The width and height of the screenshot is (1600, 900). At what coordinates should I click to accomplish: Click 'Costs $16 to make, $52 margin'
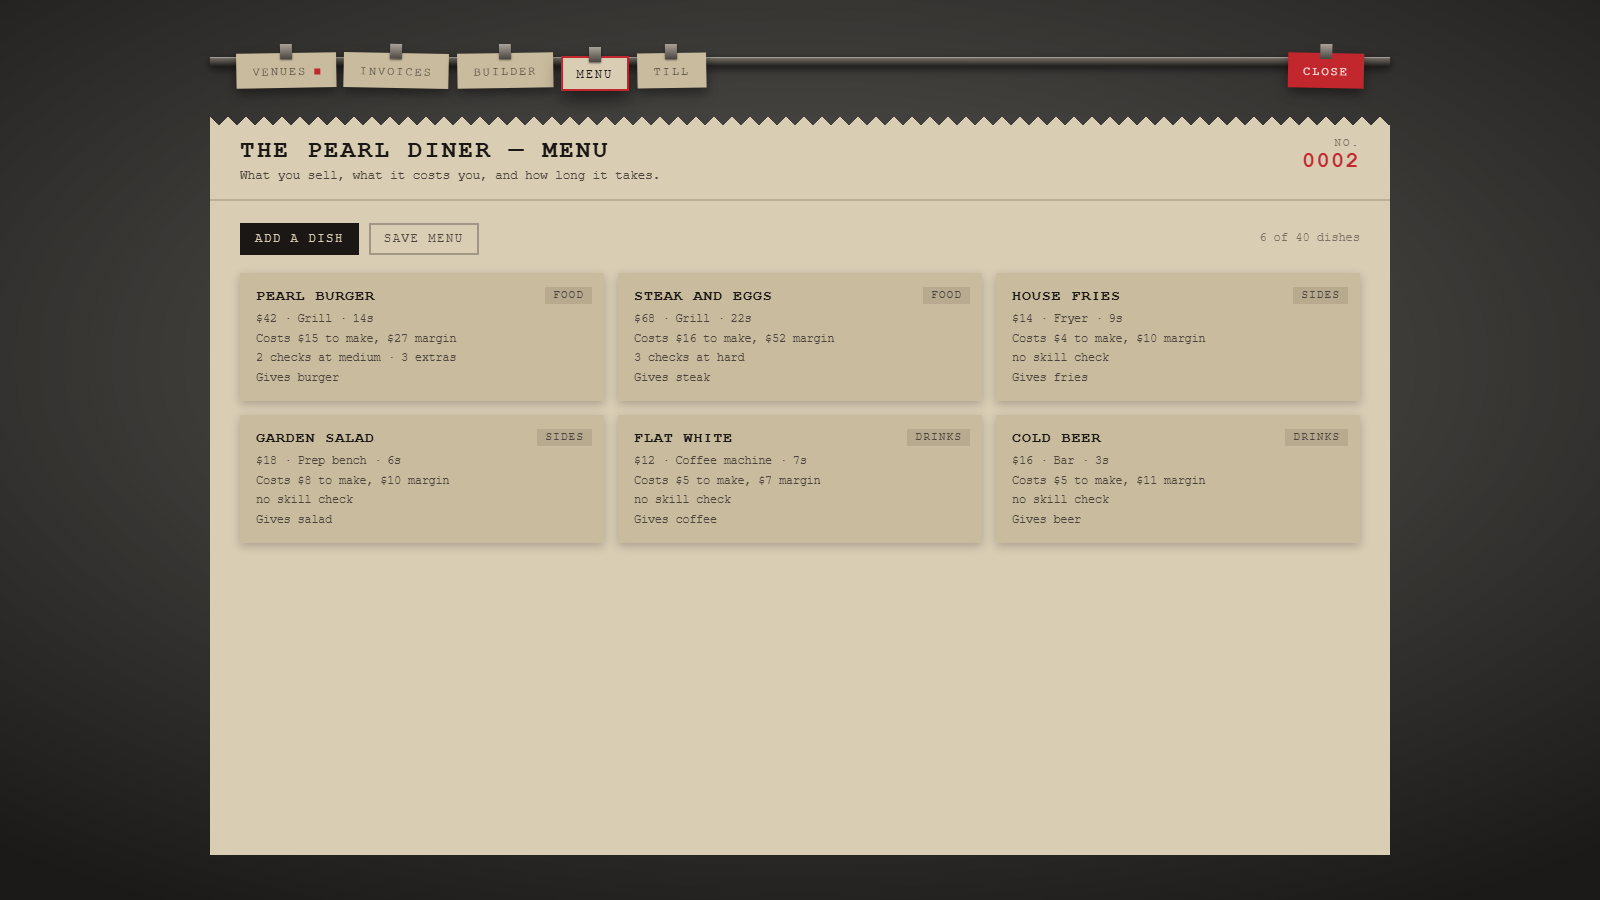[734, 339]
